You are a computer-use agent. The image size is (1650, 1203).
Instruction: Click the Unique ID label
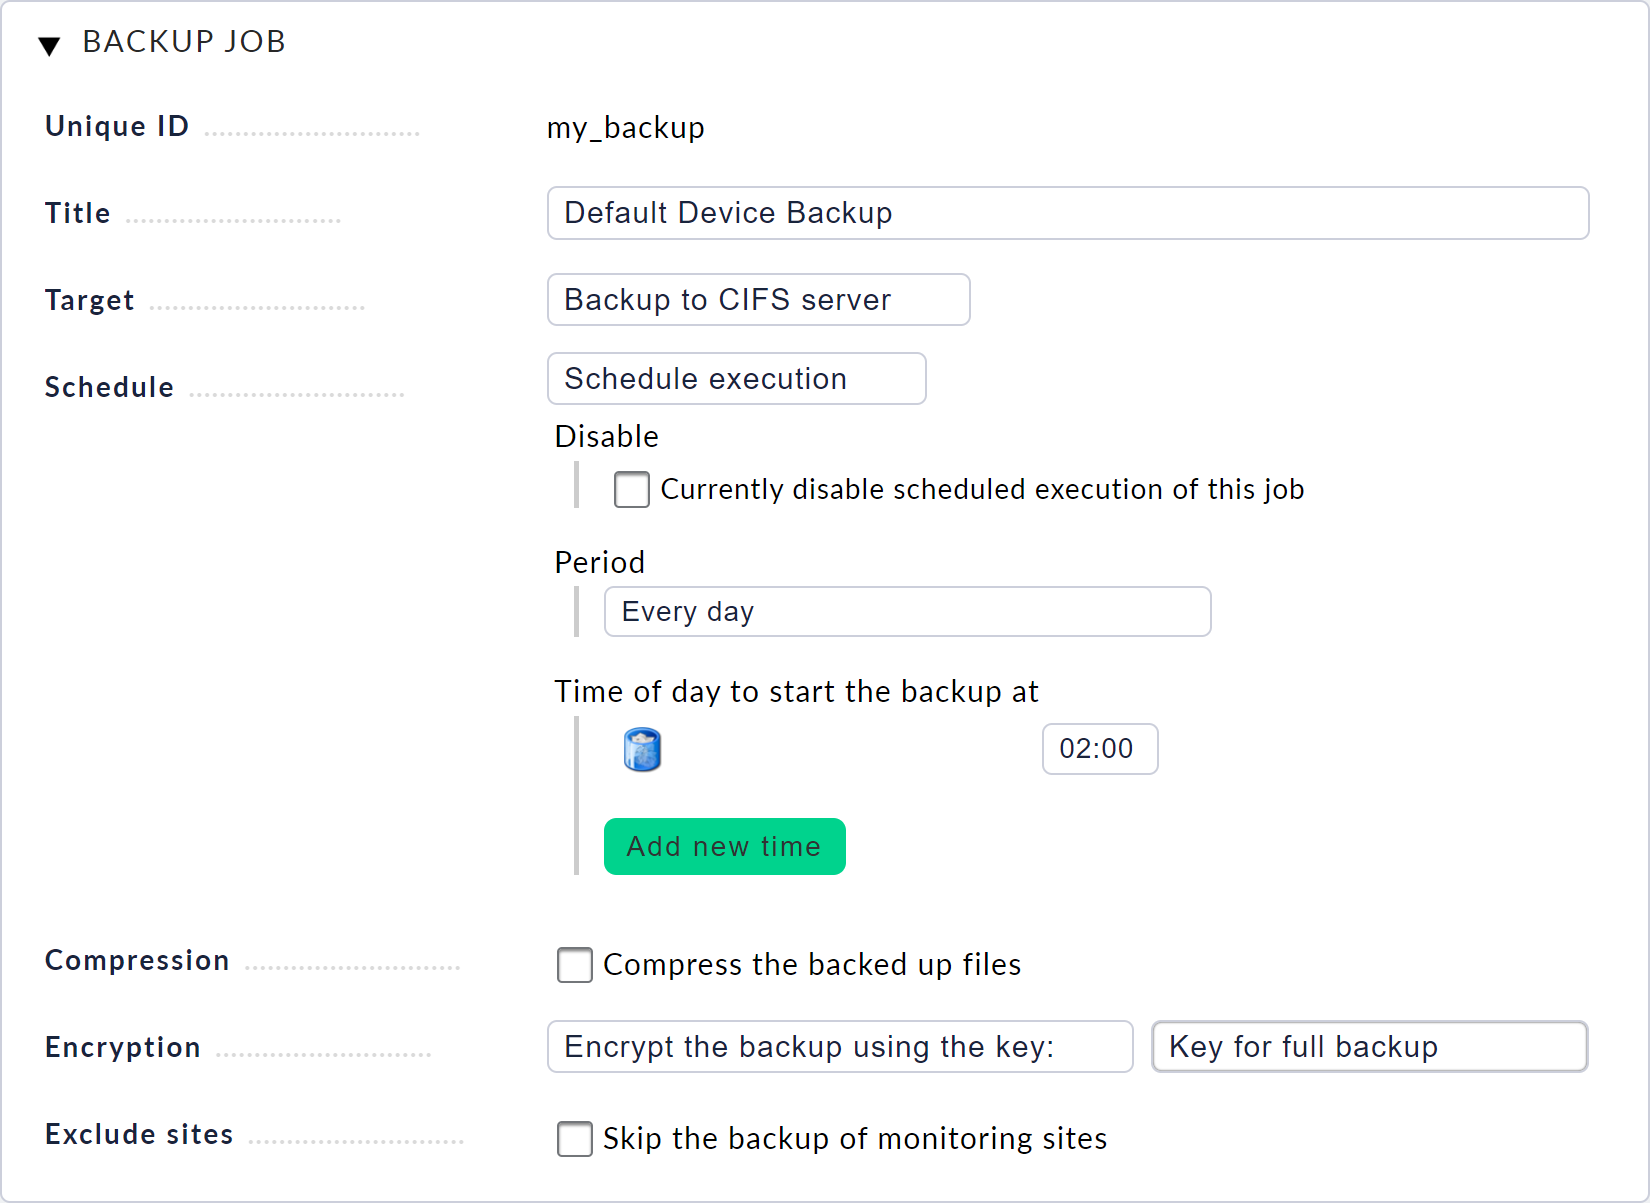pos(116,126)
